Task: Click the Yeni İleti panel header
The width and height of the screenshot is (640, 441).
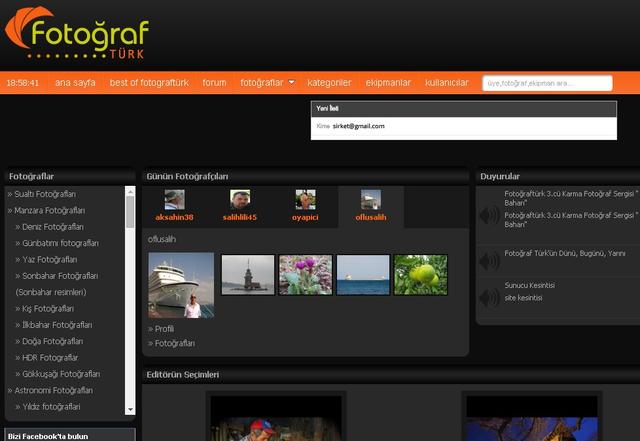Action: (x=464, y=109)
